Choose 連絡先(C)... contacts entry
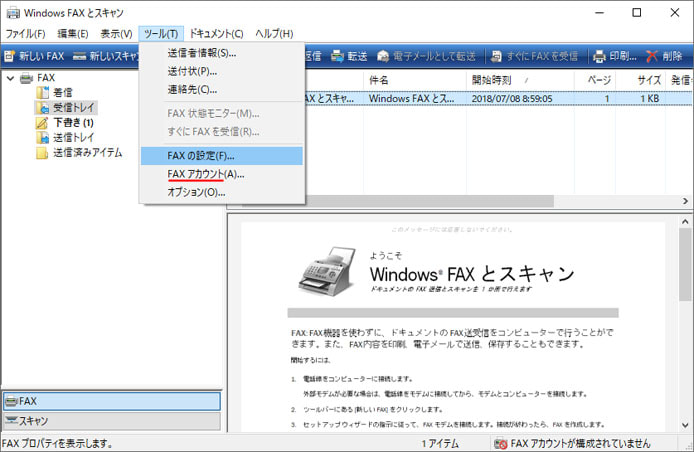 coord(222,90)
